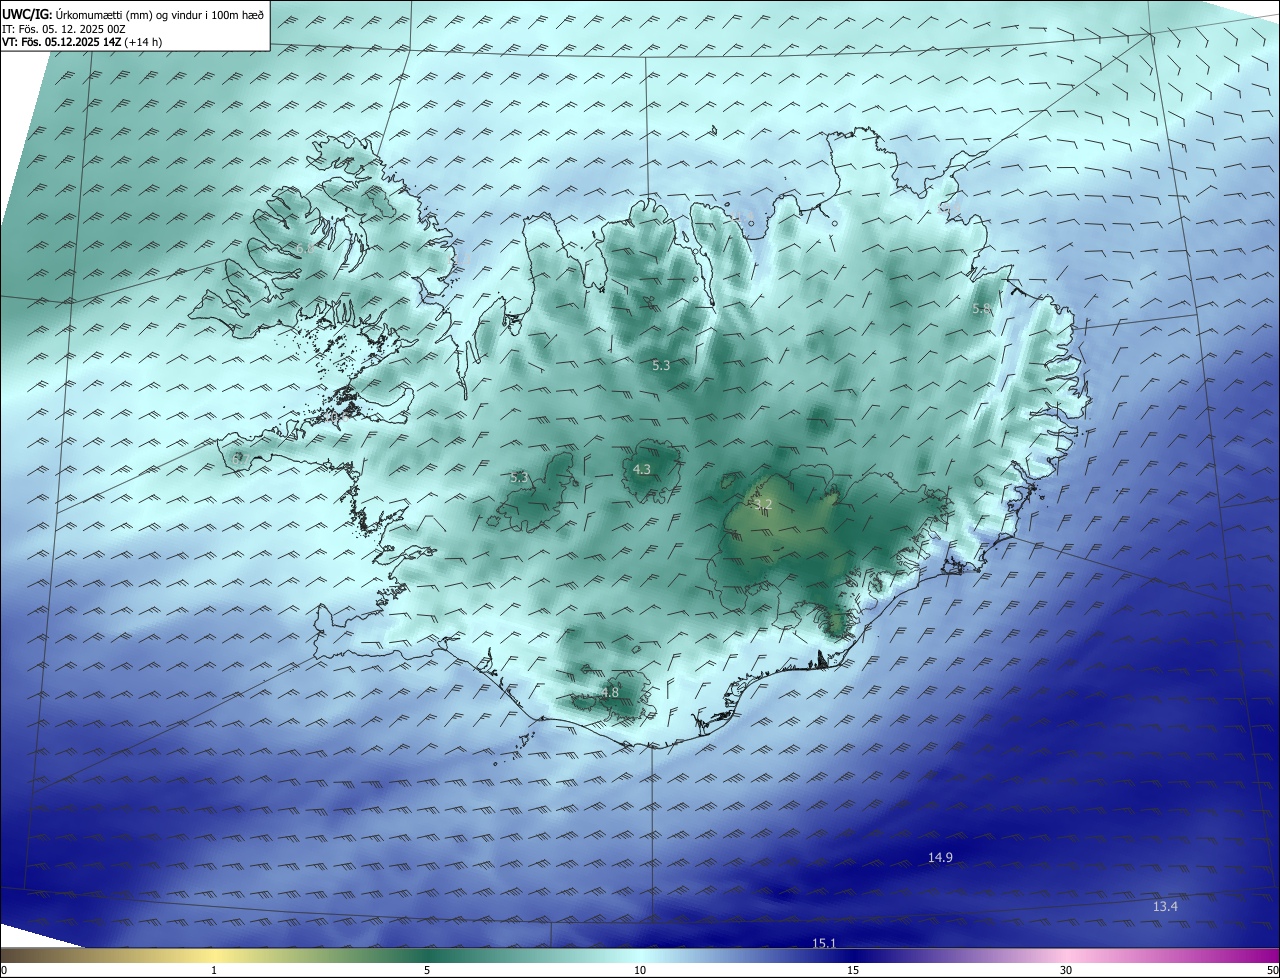Click the 10 tick label on colour scale
The image size is (1280, 978).
[x=640, y=970]
